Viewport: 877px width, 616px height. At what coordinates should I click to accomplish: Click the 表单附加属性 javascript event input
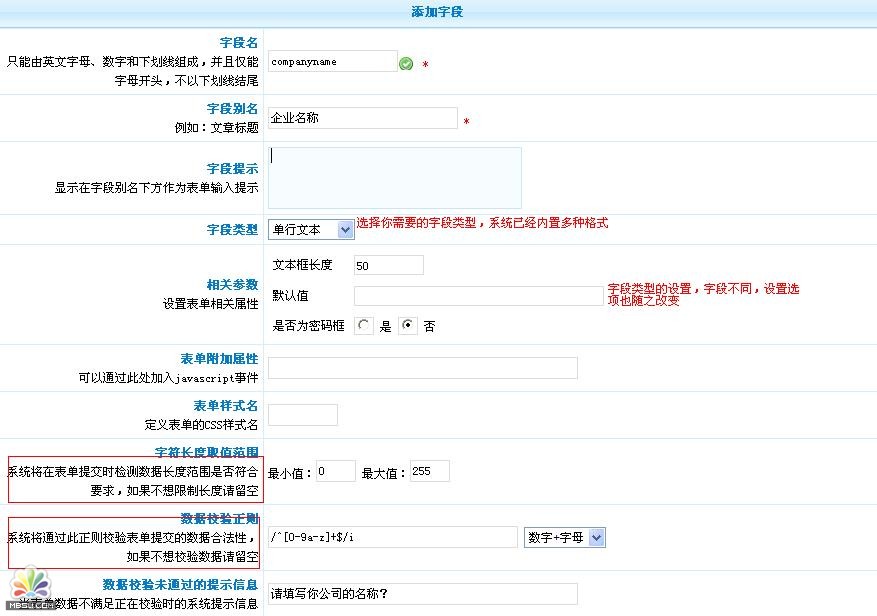pos(422,368)
